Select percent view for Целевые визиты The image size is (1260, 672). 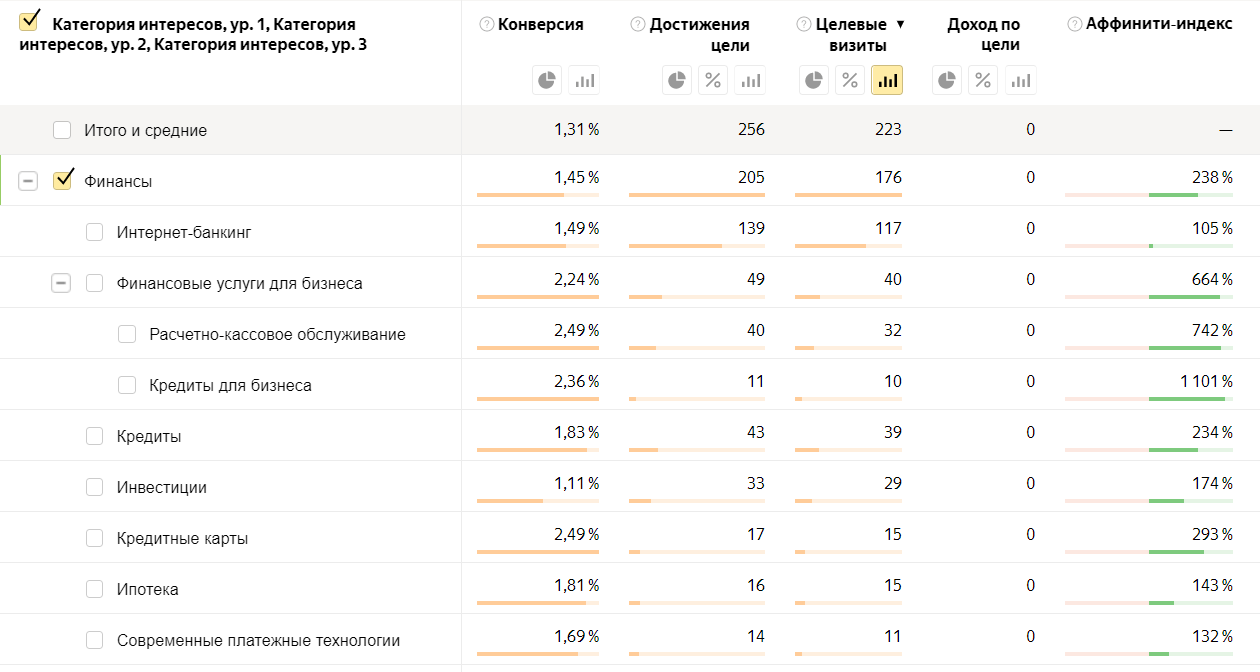[850, 79]
